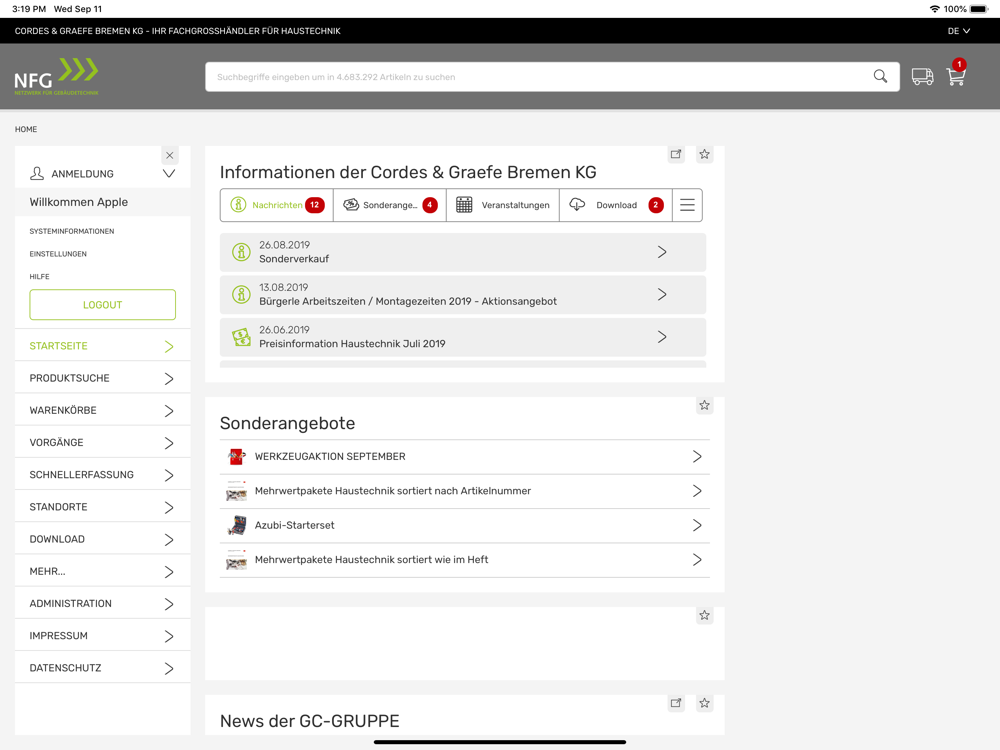Expand Bürgerle Arbeitszeiten message arrow
1000x750 pixels.
[x=662, y=295]
